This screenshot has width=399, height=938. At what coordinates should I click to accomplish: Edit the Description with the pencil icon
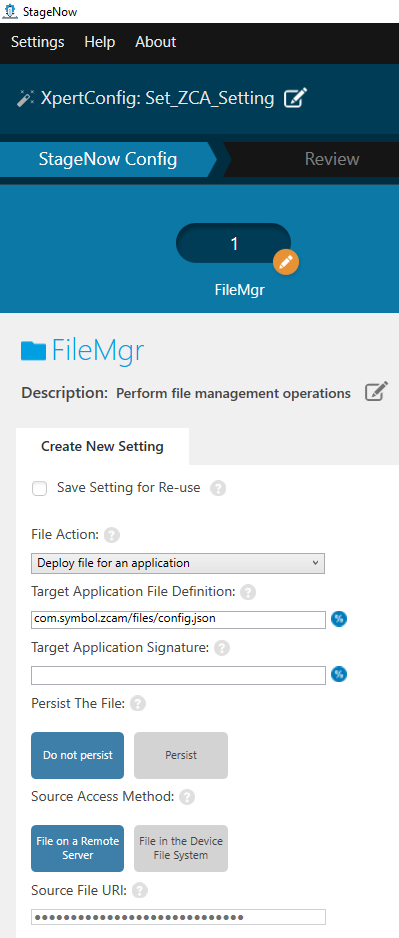tap(376, 392)
